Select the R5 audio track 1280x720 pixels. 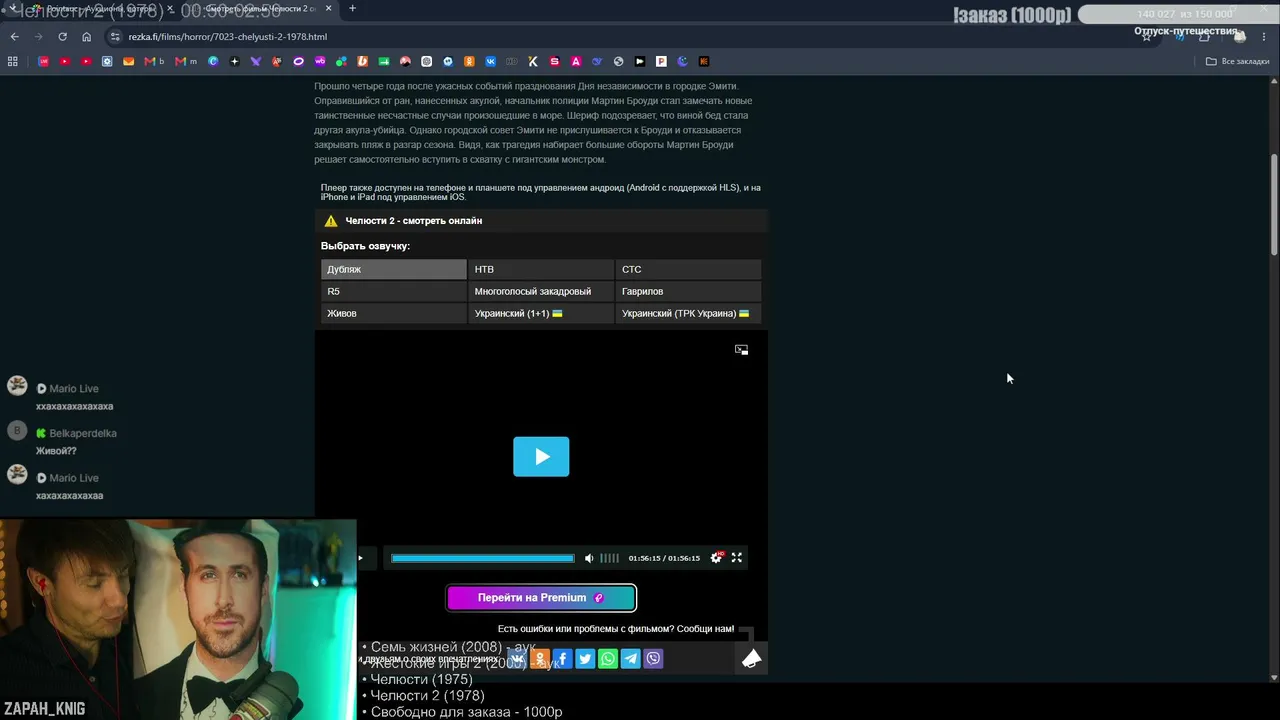(394, 291)
